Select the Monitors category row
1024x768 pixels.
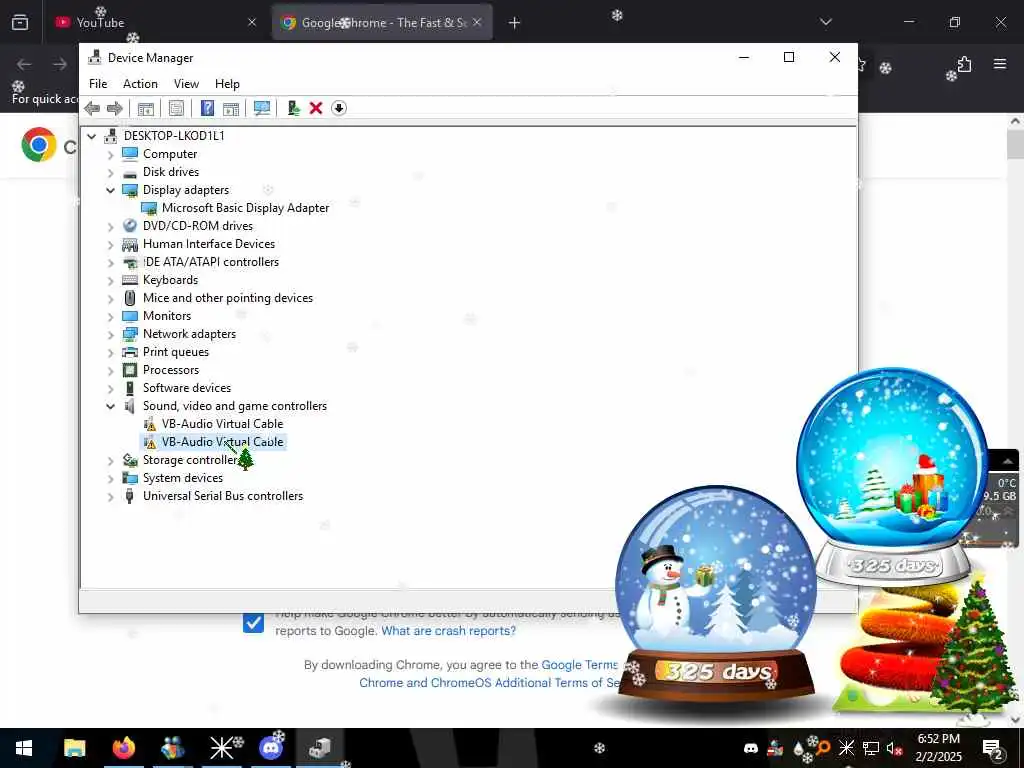pyautogui.click(x=167, y=316)
